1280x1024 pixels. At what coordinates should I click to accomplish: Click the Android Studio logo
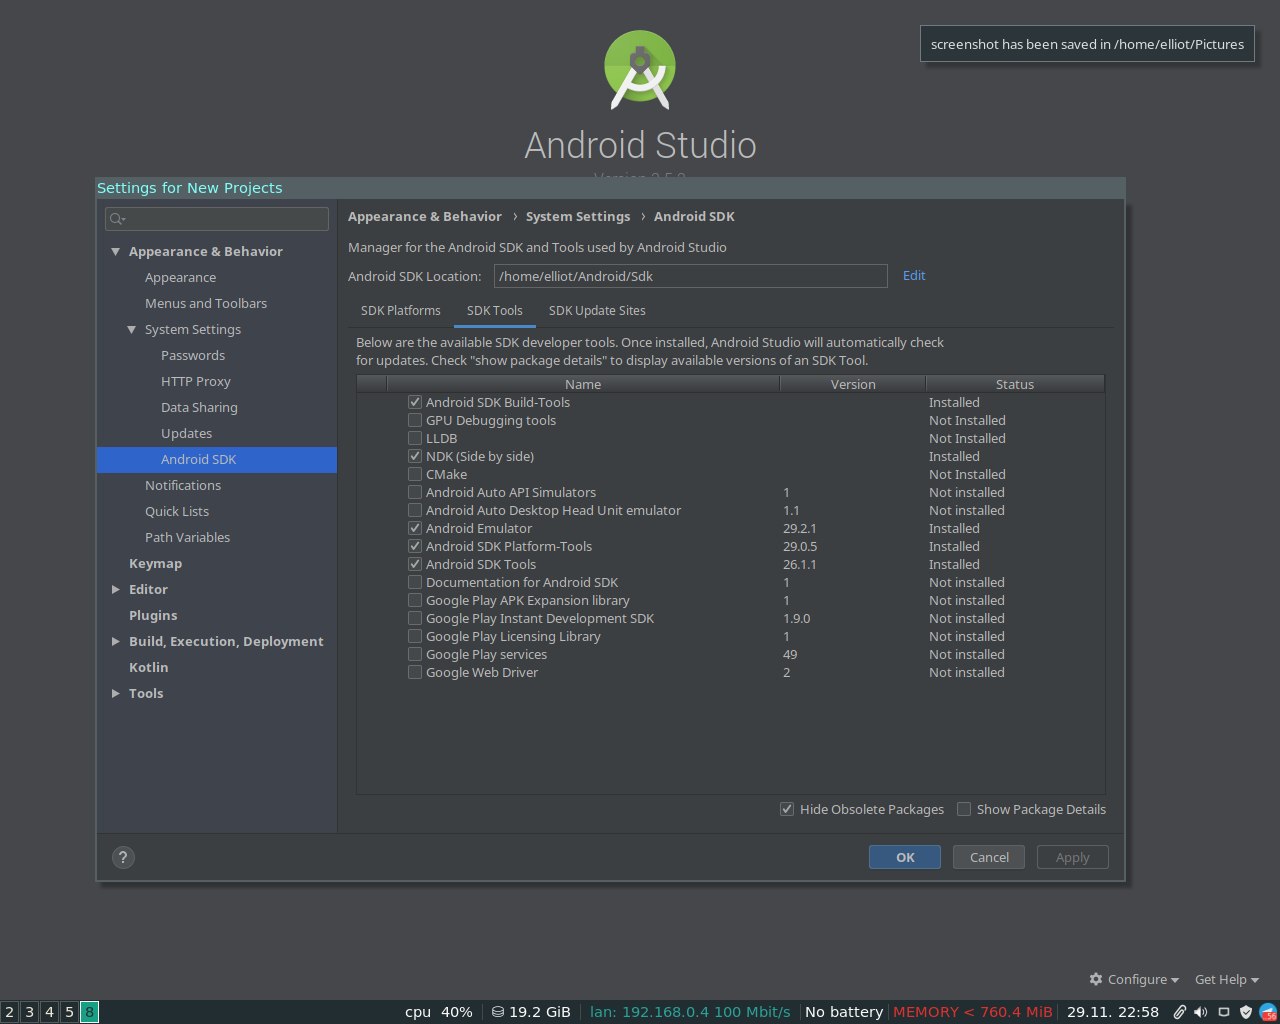640,70
